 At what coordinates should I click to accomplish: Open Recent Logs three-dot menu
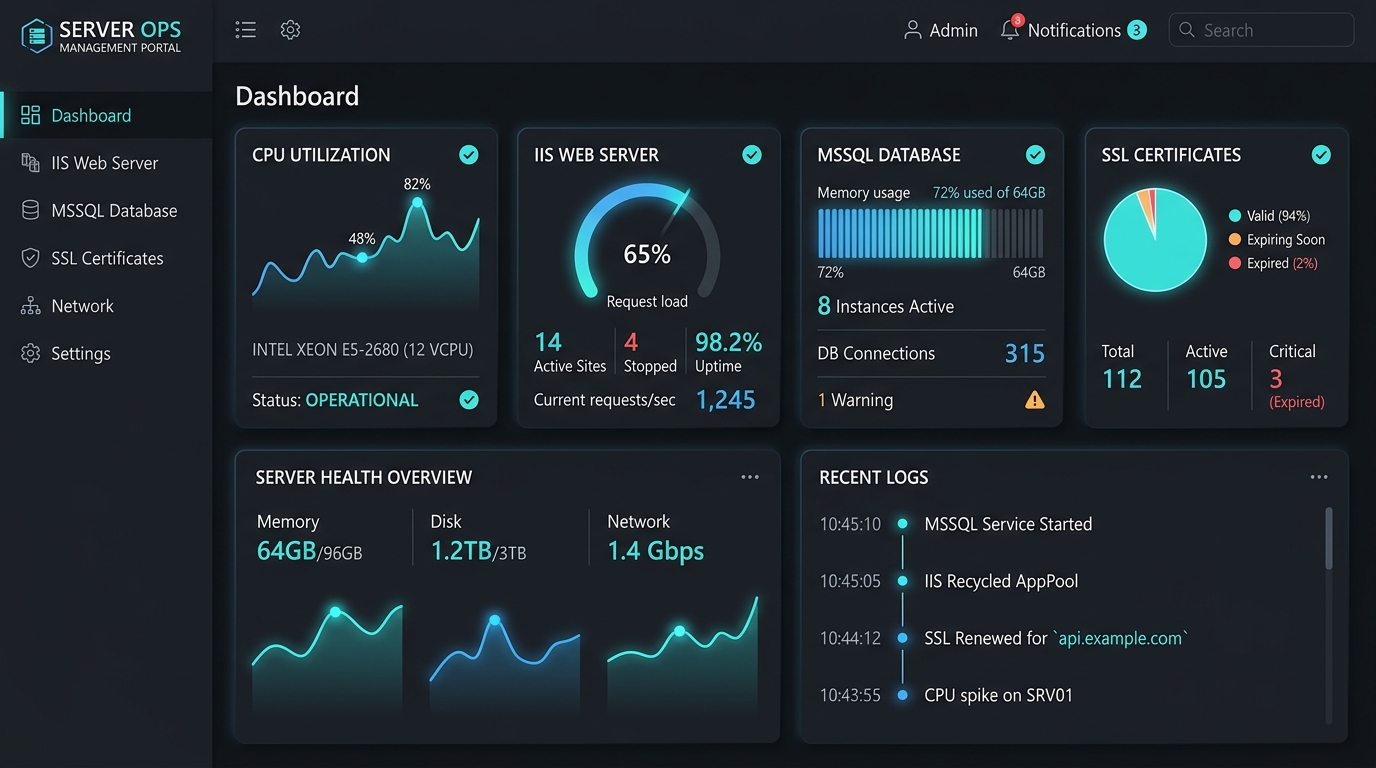pos(1319,477)
